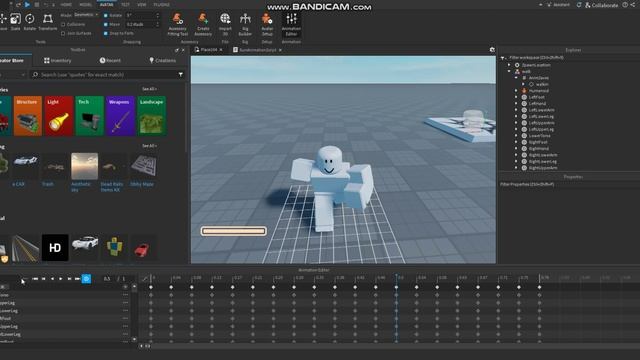This screenshot has height=360, width=640.
Task: Collapse the AnimSaves tree node
Action: point(516,78)
